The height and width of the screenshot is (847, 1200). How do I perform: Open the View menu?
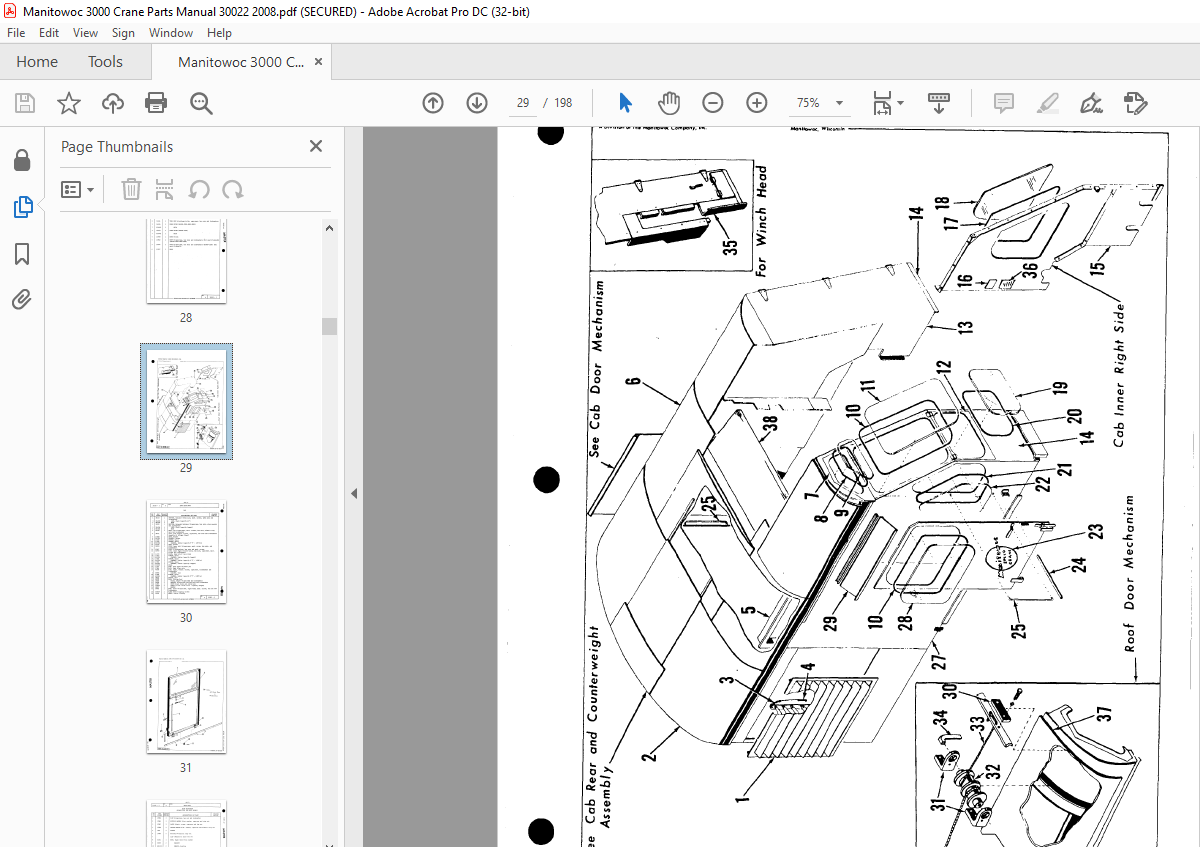(x=86, y=33)
